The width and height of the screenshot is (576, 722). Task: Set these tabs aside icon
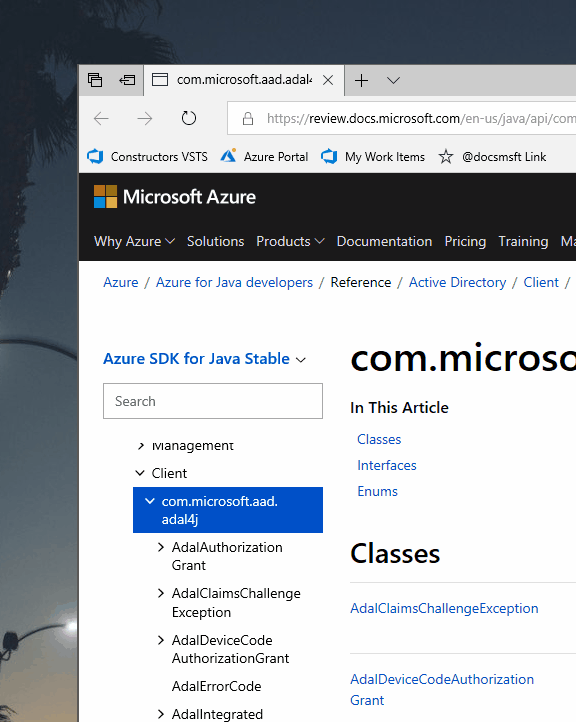coord(127,80)
